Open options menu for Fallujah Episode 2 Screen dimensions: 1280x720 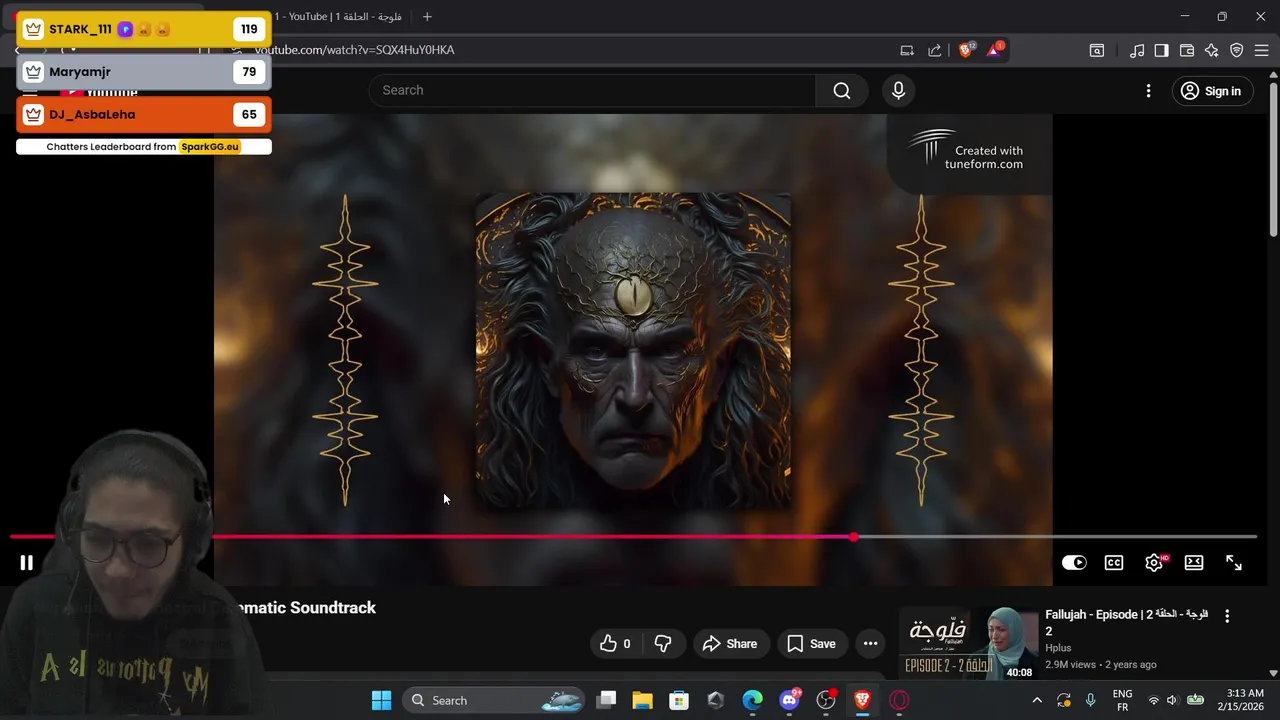(1227, 617)
